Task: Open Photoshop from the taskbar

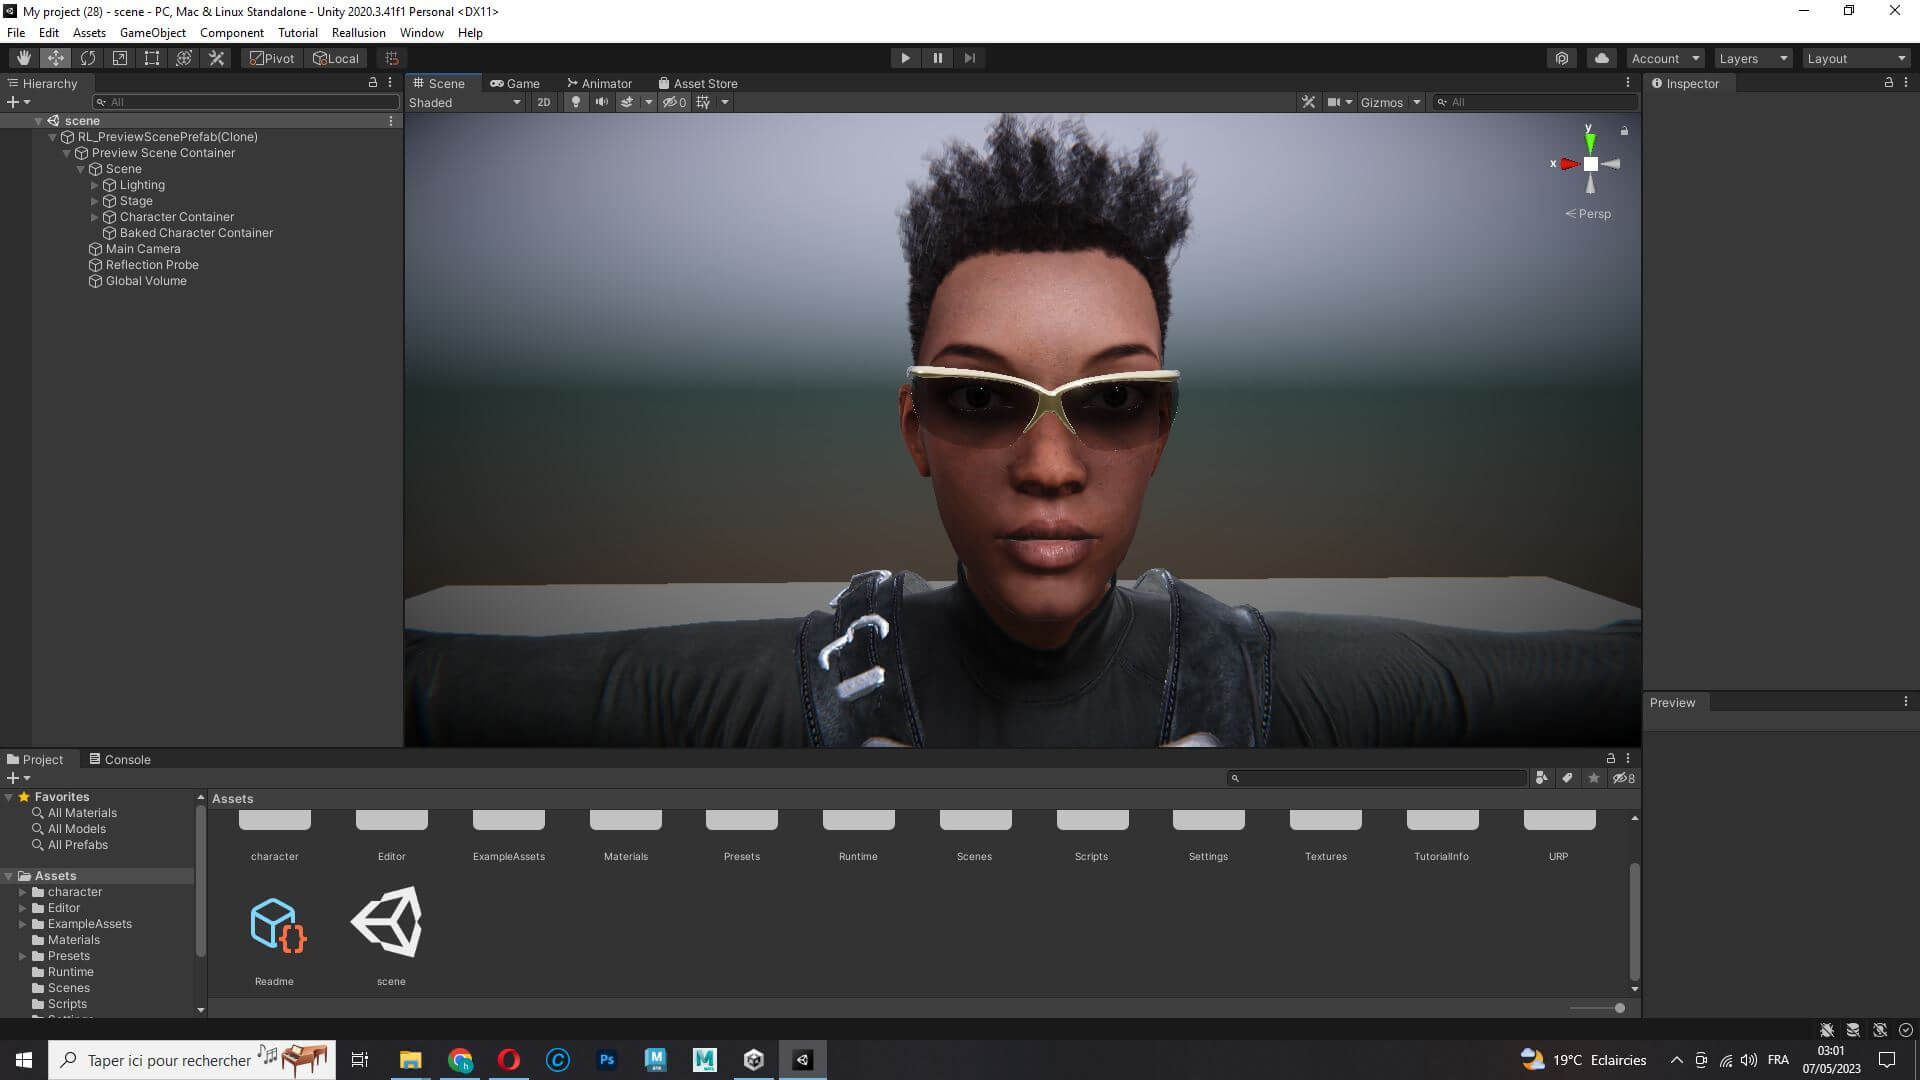Action: click(607, 1060)
